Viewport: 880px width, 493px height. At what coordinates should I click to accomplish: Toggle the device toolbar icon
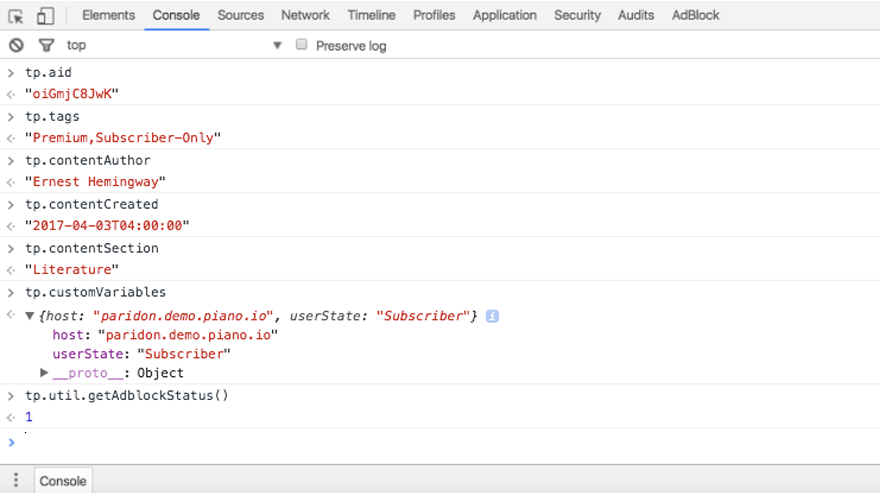click(x=45, y=16)
